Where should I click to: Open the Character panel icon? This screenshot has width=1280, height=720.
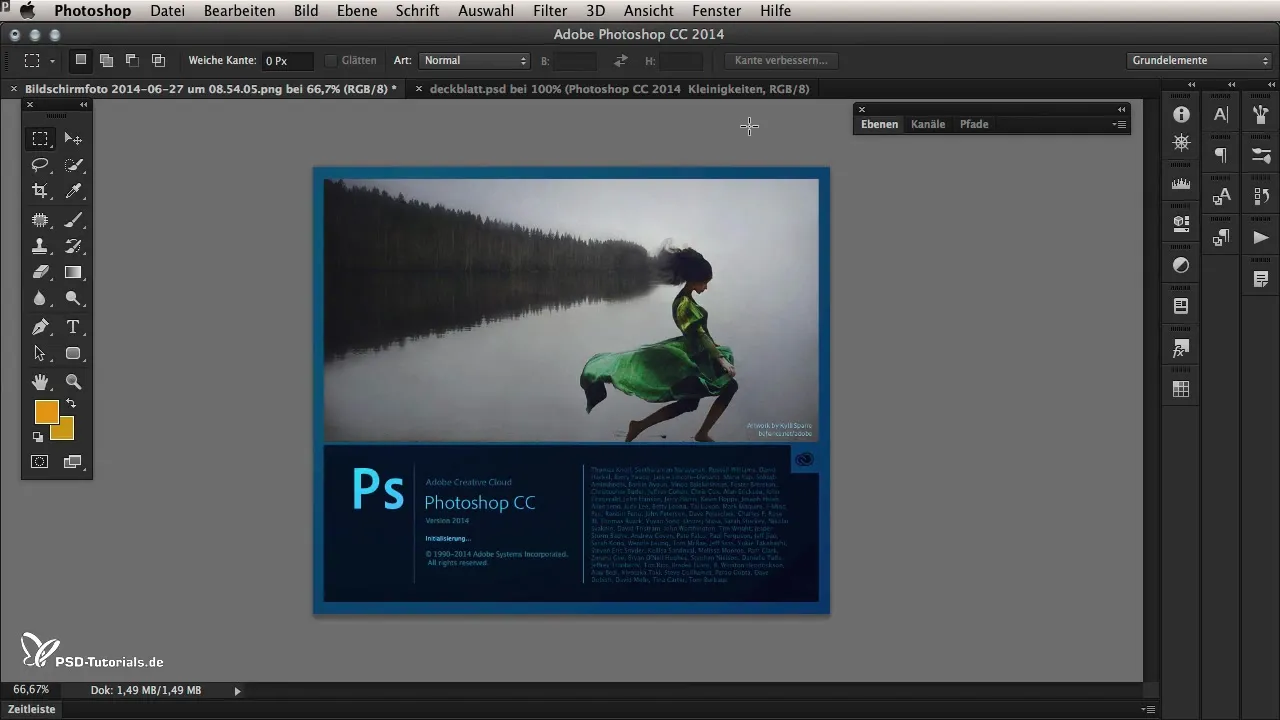tap(1221, 114)
